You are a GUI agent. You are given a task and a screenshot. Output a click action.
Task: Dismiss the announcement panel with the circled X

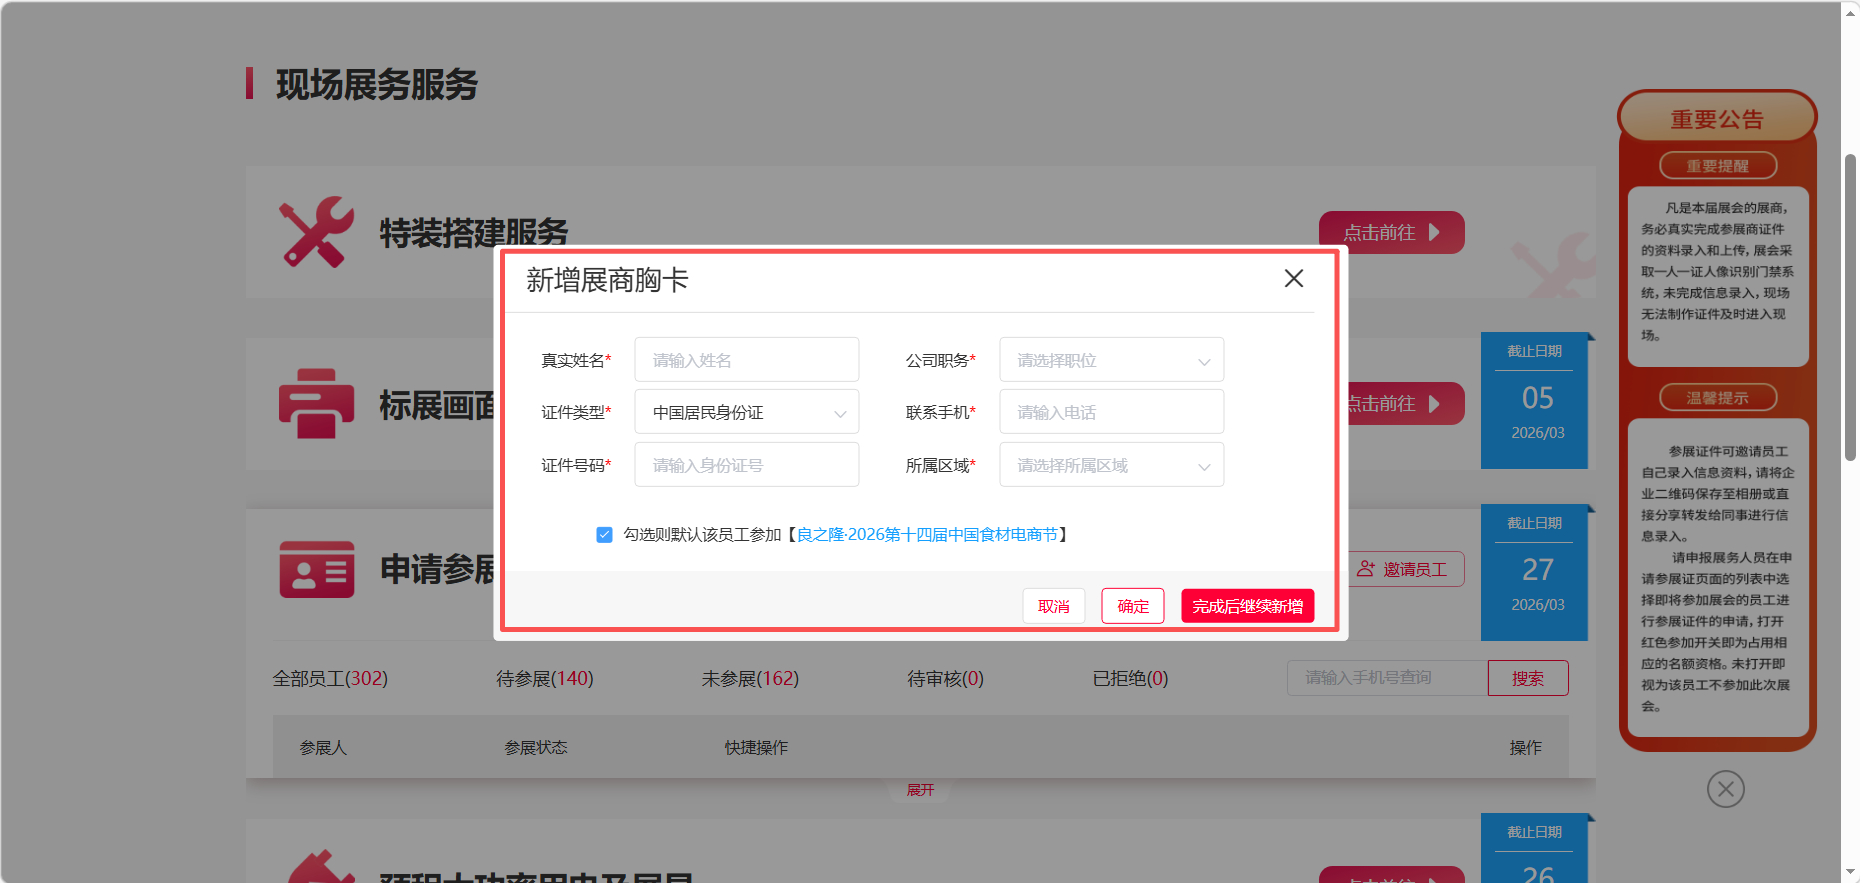tap(1725, 789)
